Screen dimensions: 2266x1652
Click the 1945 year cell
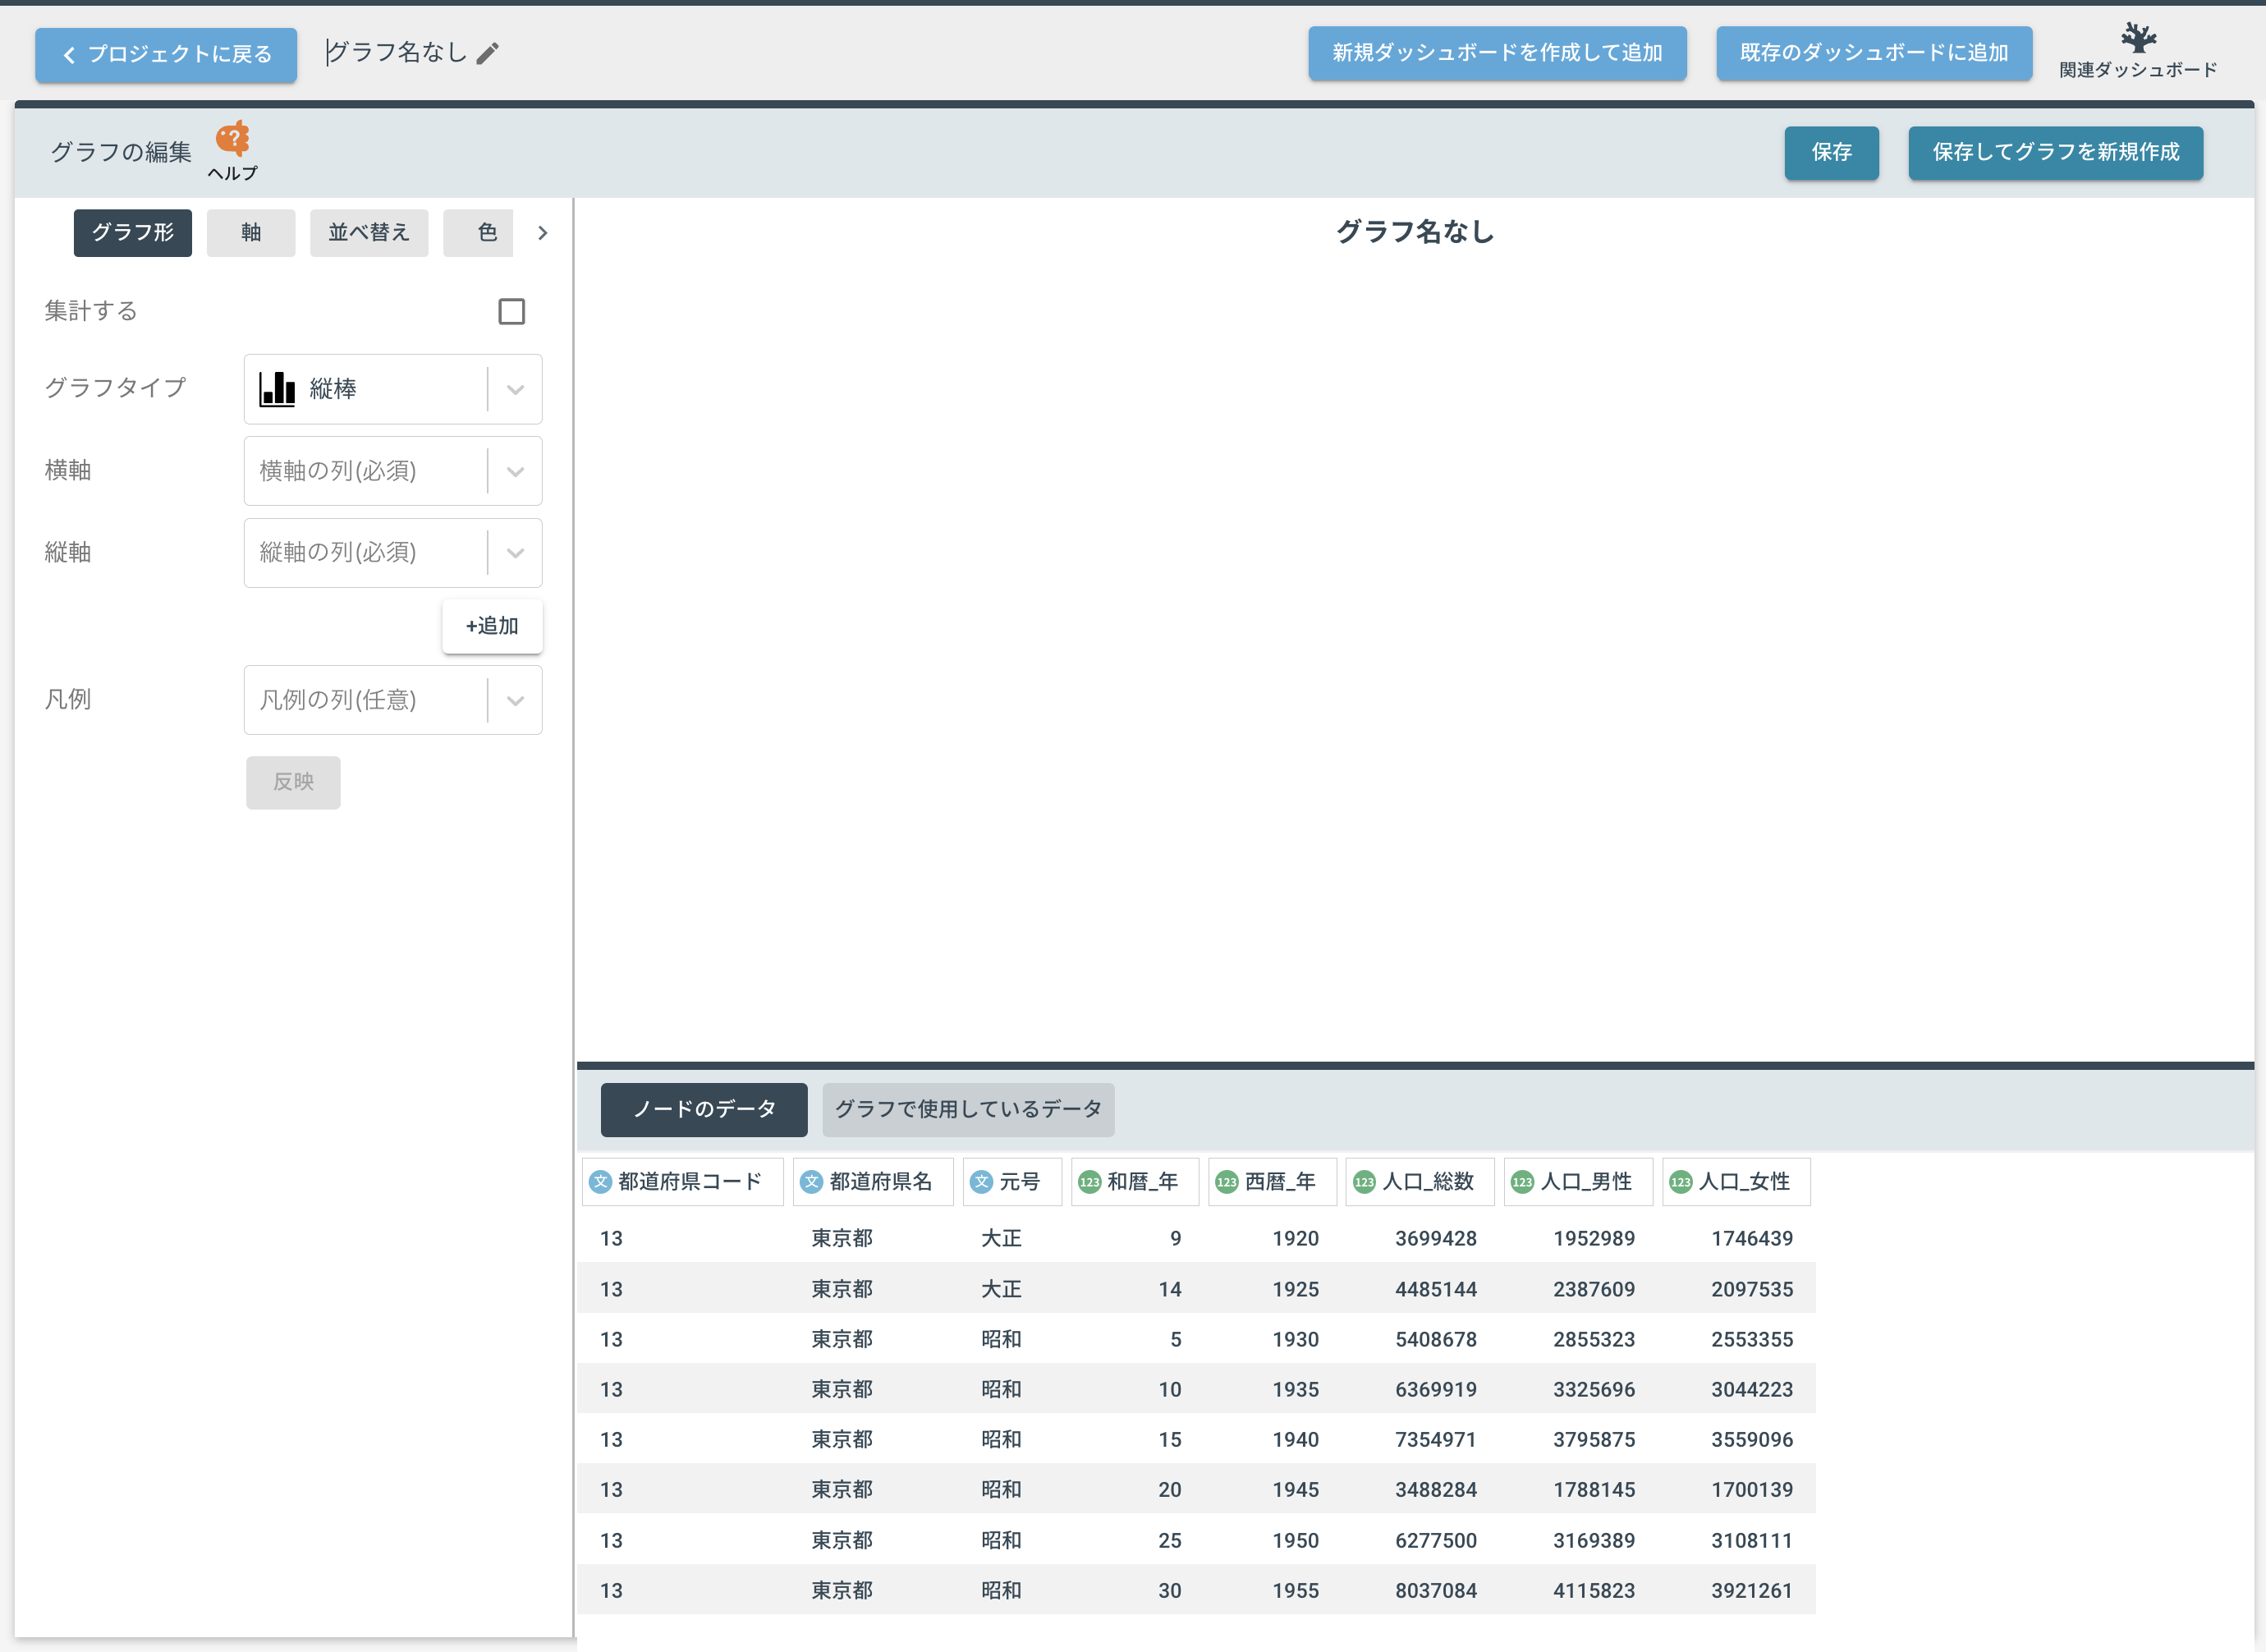[x=1295, y=1489]
